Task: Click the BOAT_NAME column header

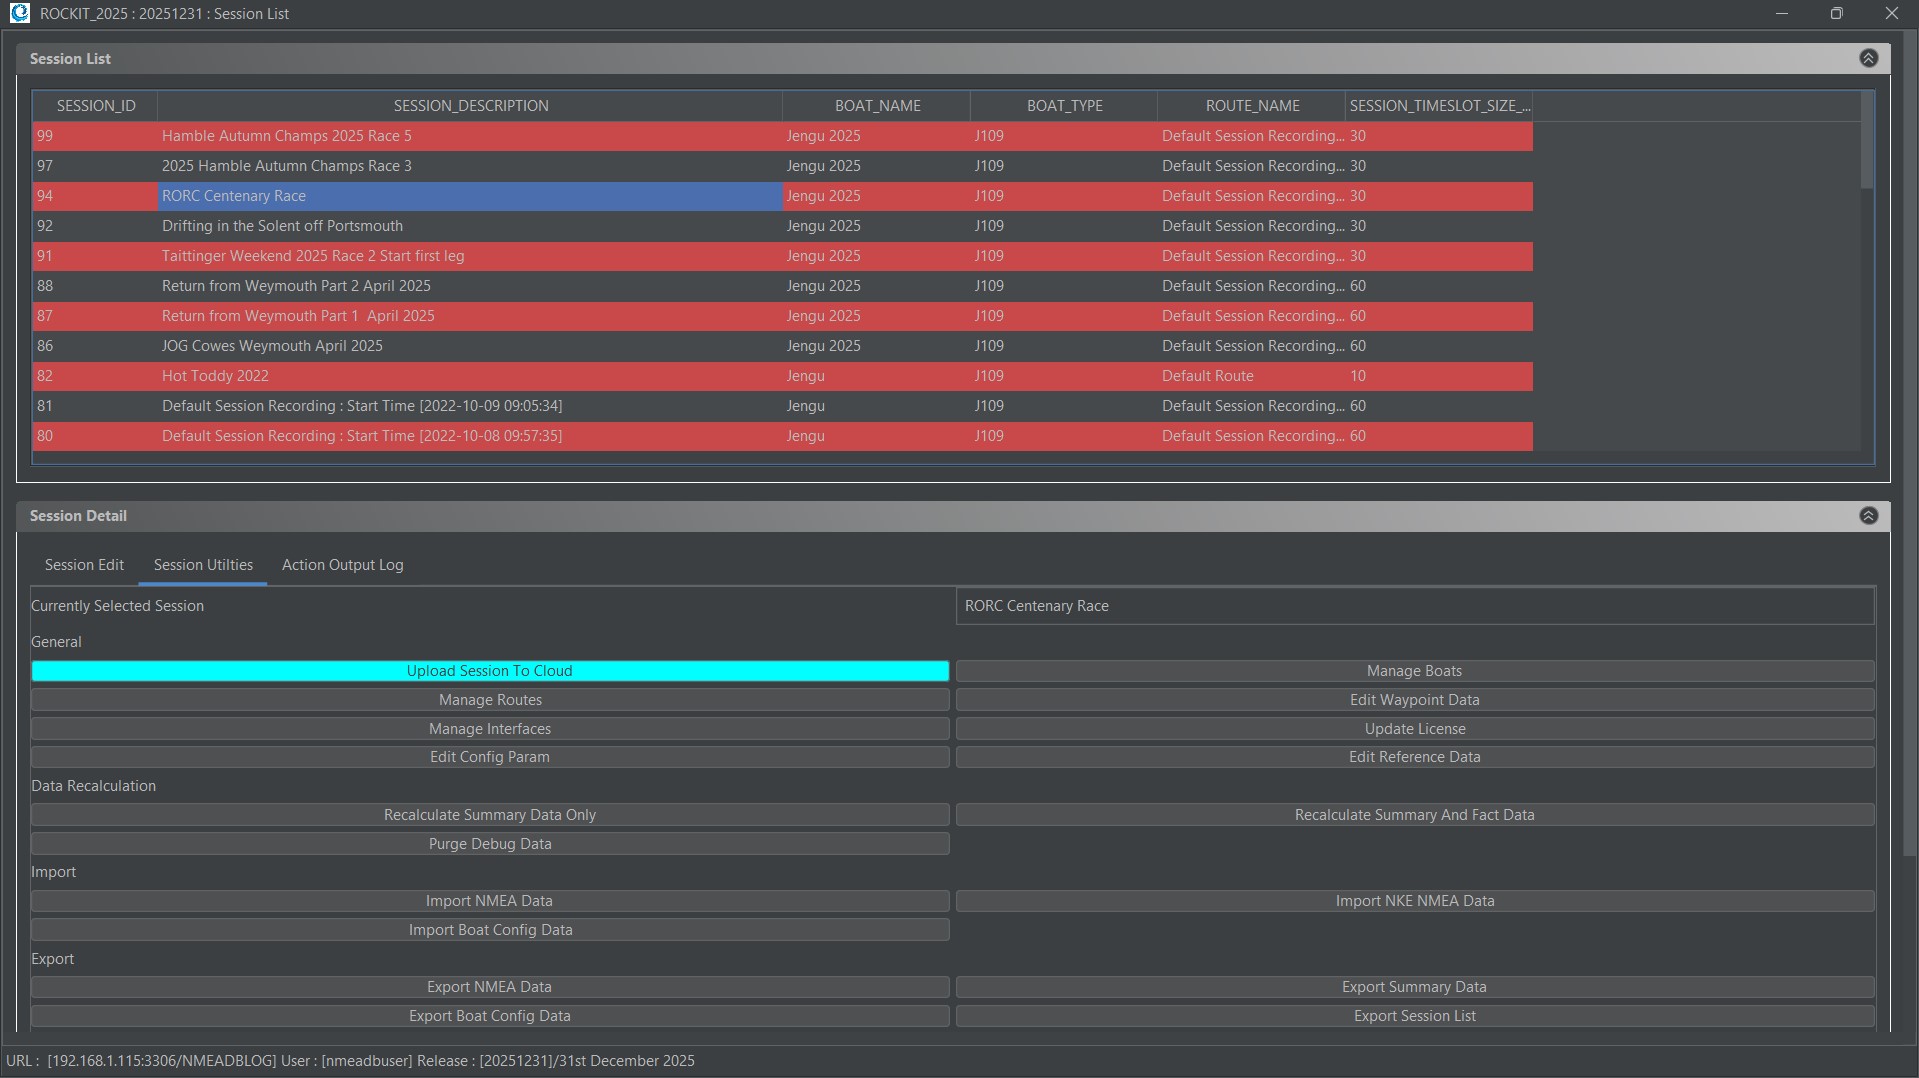Action: click(x=877, y=106)
